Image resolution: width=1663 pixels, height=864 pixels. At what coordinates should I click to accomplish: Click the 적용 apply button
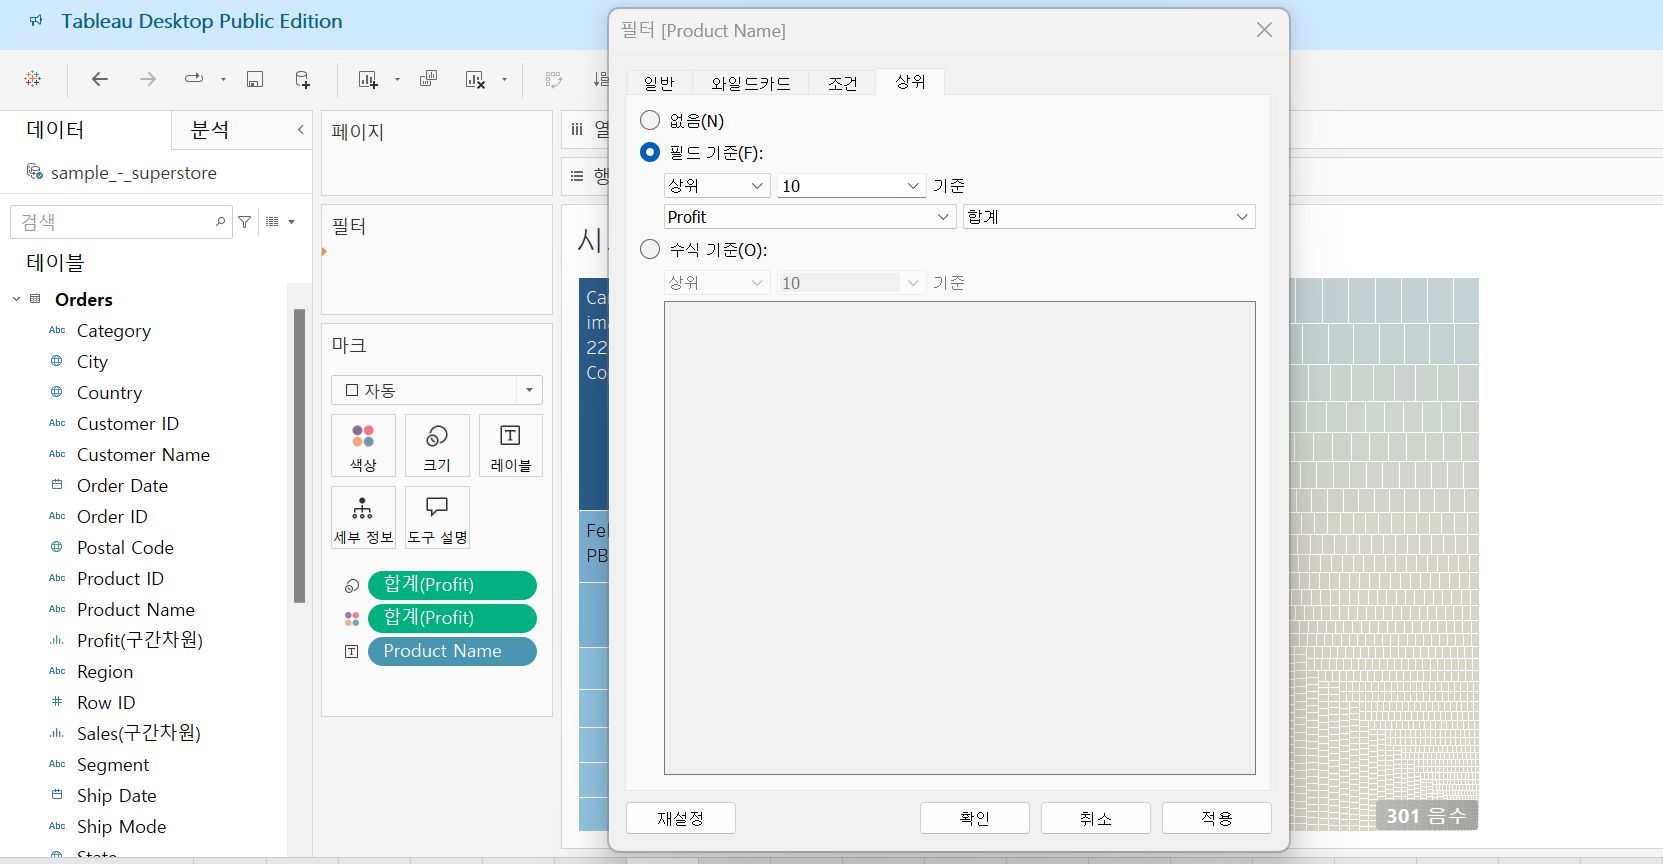tap(1217, 818)
